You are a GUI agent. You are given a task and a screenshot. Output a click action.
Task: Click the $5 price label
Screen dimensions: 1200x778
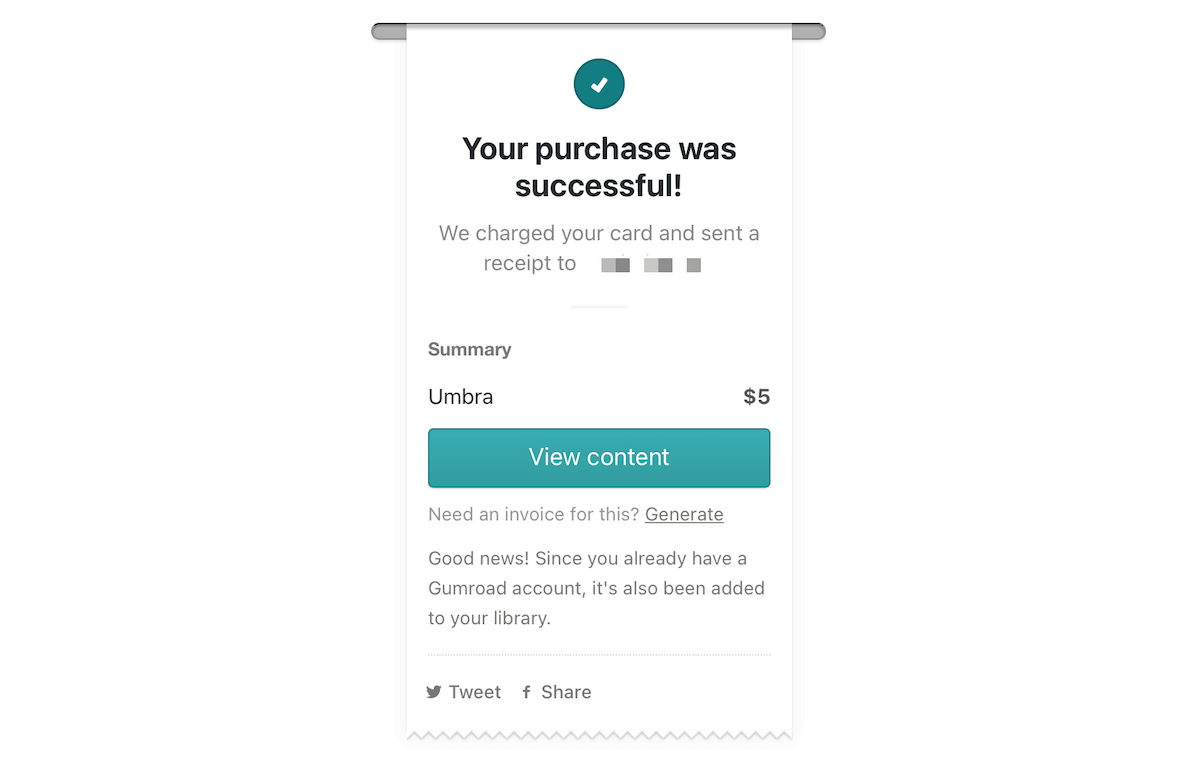[x=756, y=396]
